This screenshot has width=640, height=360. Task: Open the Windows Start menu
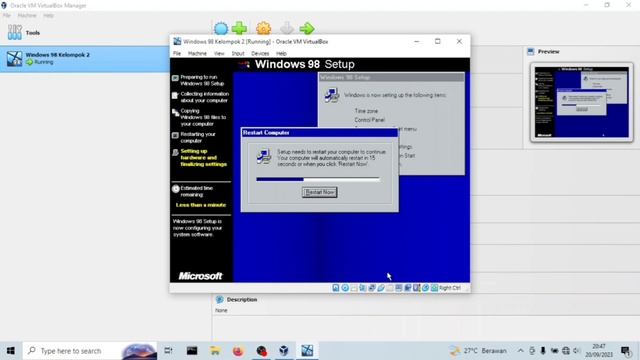point(11,351)
